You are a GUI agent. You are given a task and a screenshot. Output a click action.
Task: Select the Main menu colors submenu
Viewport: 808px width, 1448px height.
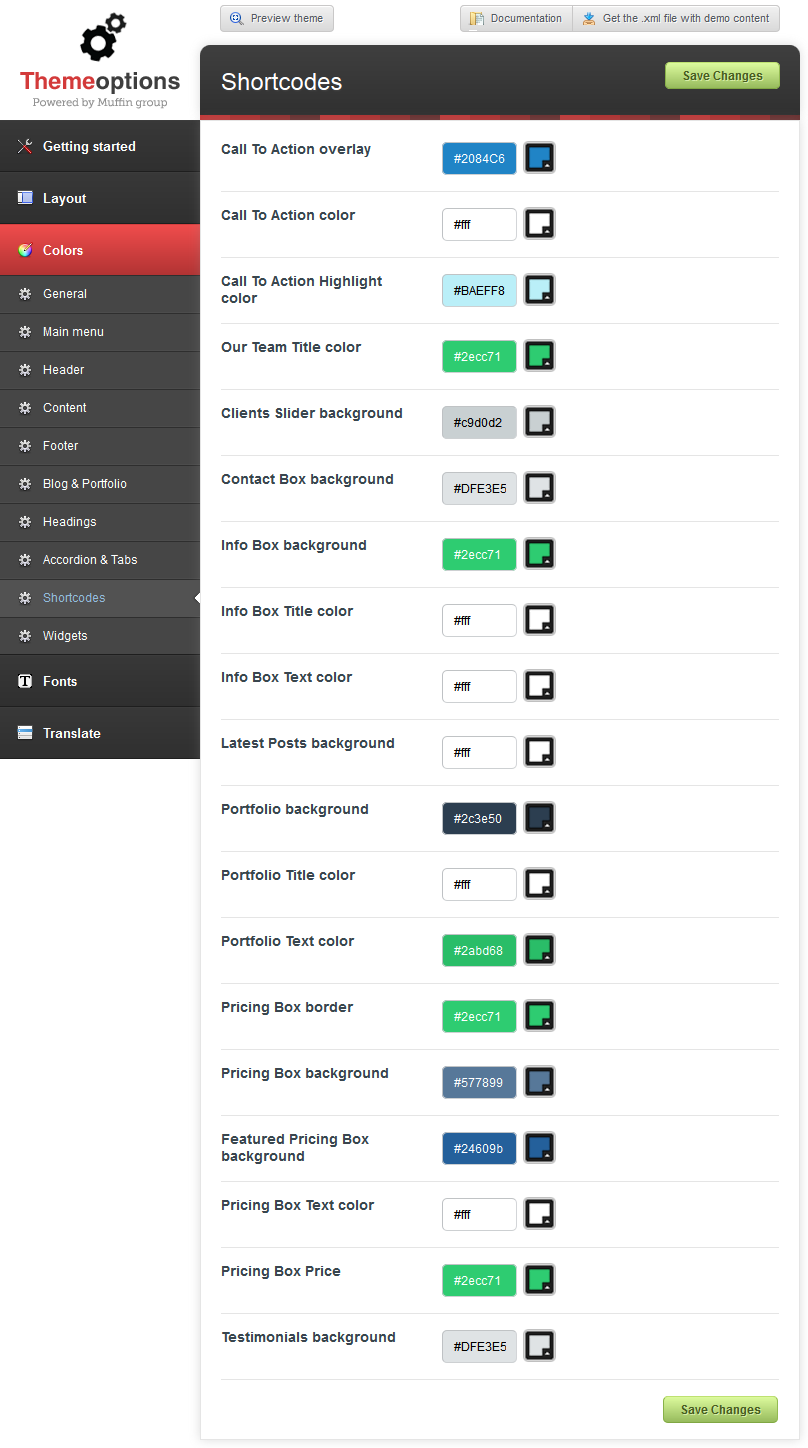[x=100, y=332]
